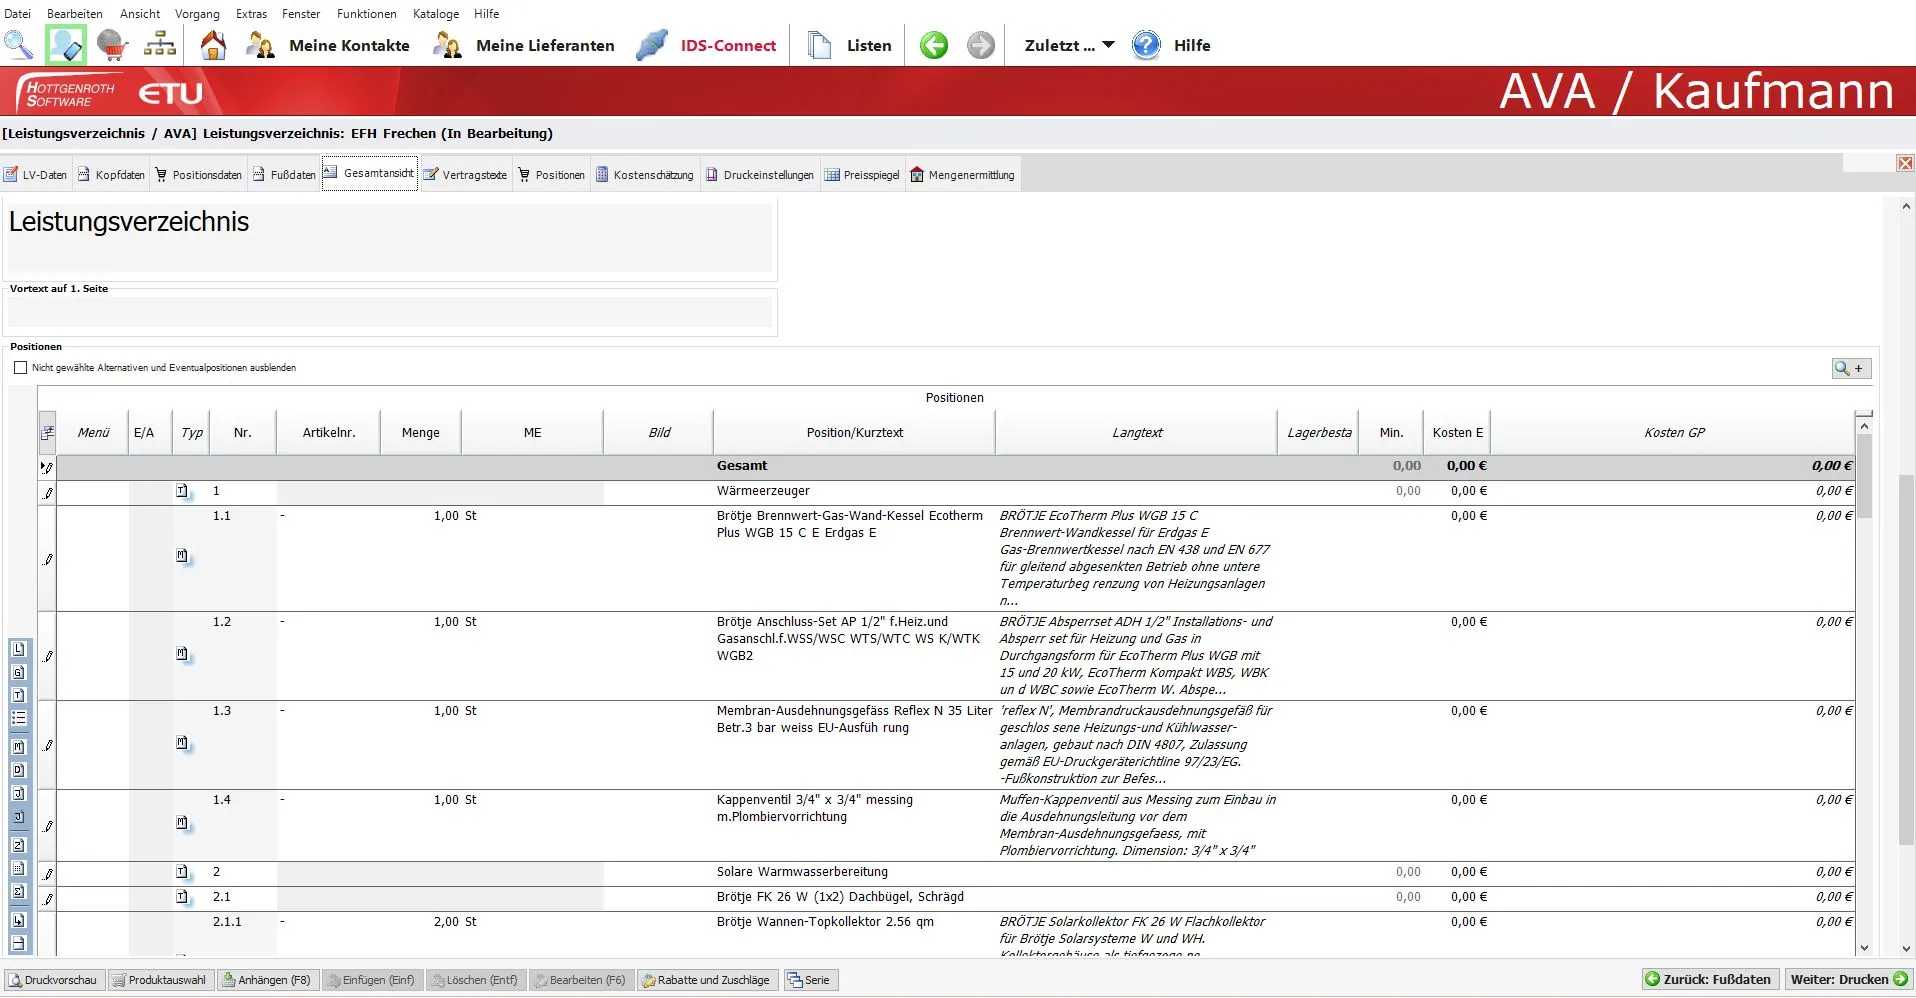Click the Serie button
Screen dimensions: 1916x998
coord(809,980)
